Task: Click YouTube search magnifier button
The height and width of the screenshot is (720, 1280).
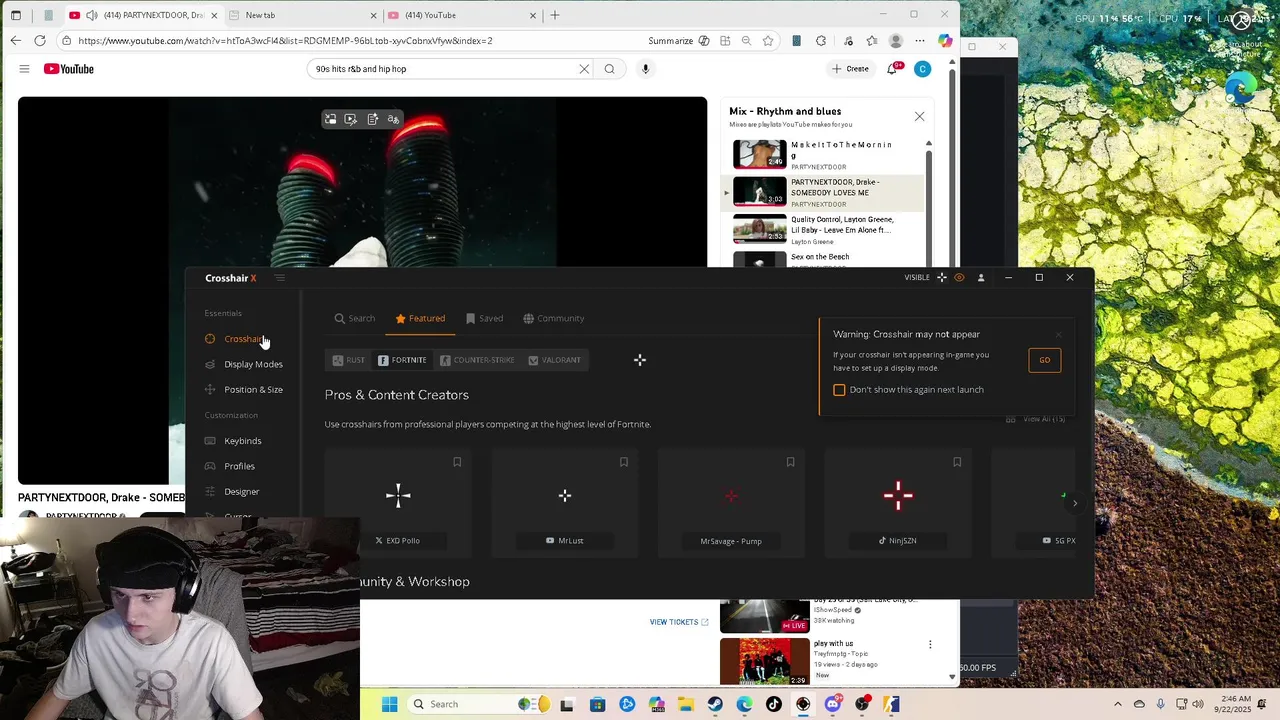Action: pyautogui.click(x=609, y=69)
